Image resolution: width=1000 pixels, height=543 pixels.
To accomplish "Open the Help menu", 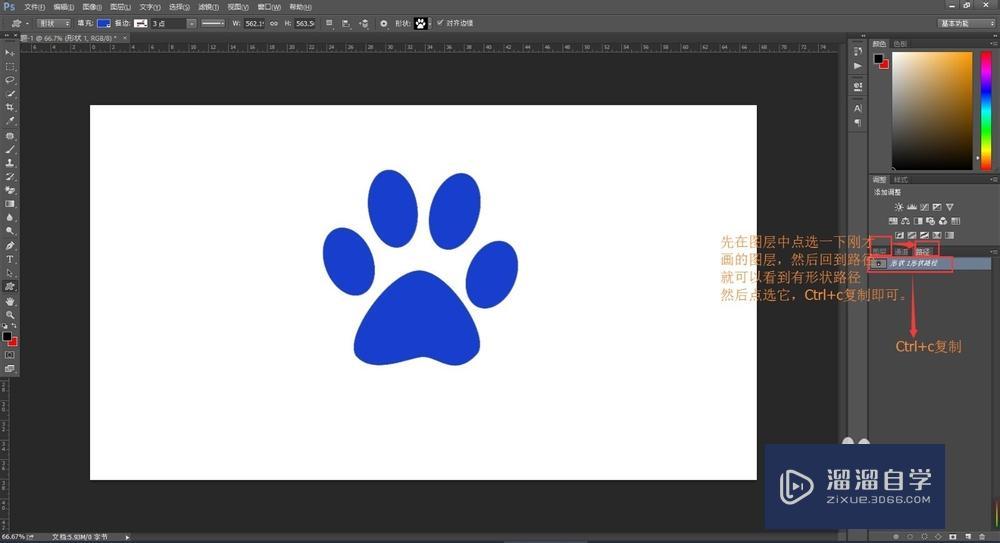I will 300,7.
